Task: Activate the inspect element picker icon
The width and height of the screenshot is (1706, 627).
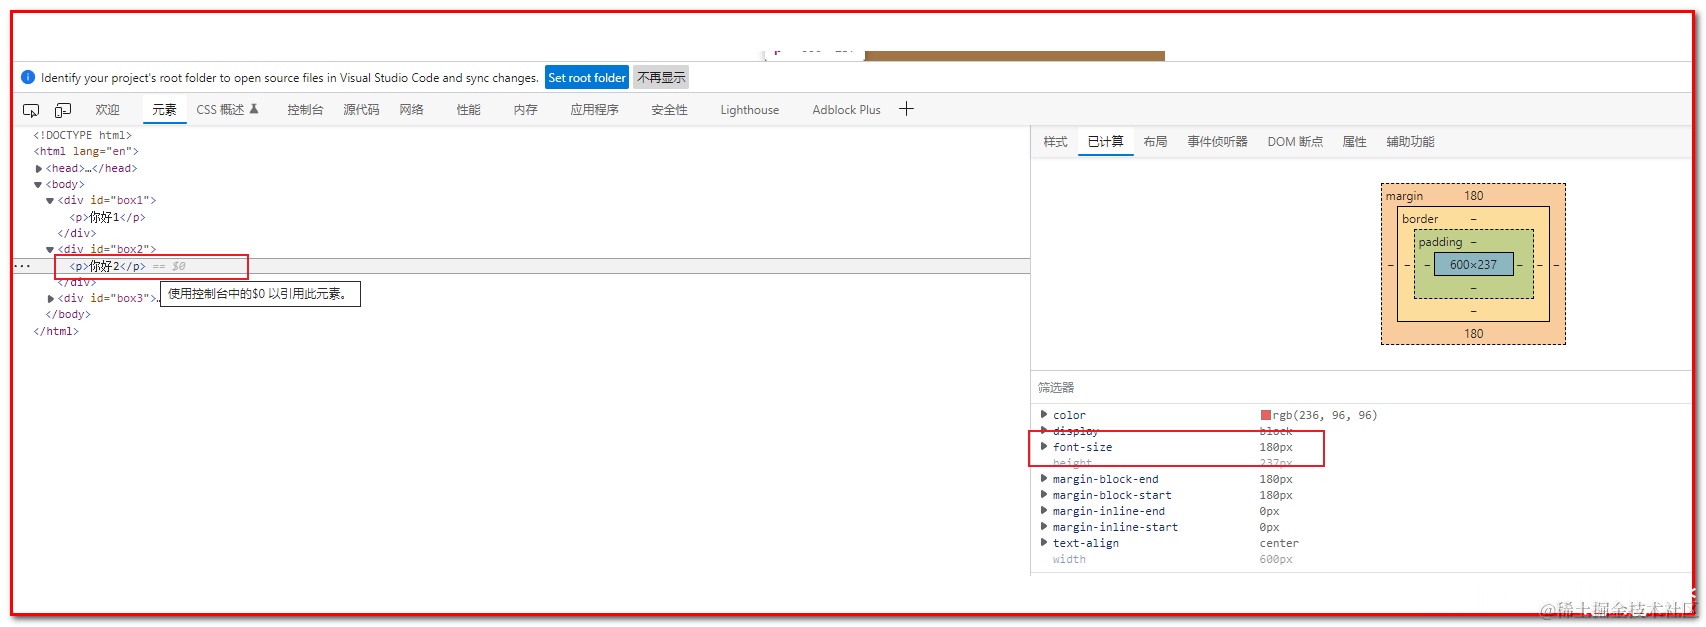Action: 31,110
